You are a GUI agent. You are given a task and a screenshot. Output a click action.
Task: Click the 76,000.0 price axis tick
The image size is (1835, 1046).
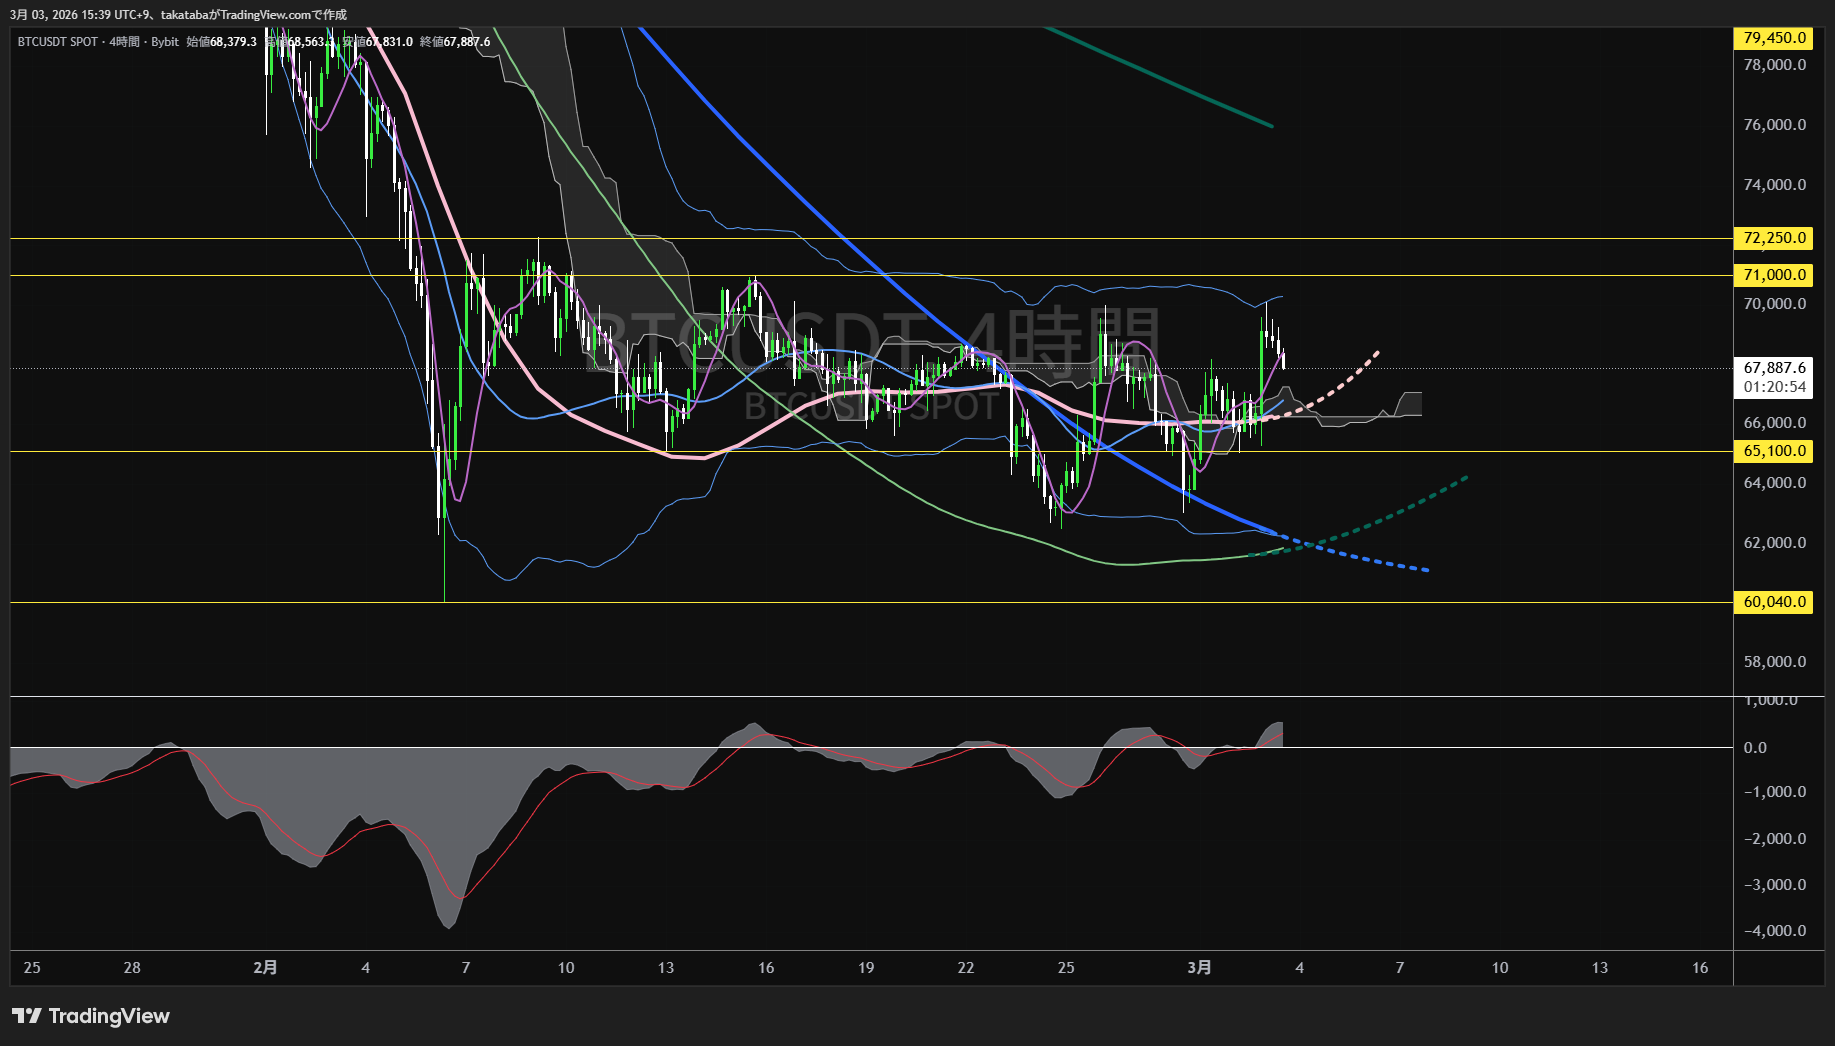coord(1774,125)
